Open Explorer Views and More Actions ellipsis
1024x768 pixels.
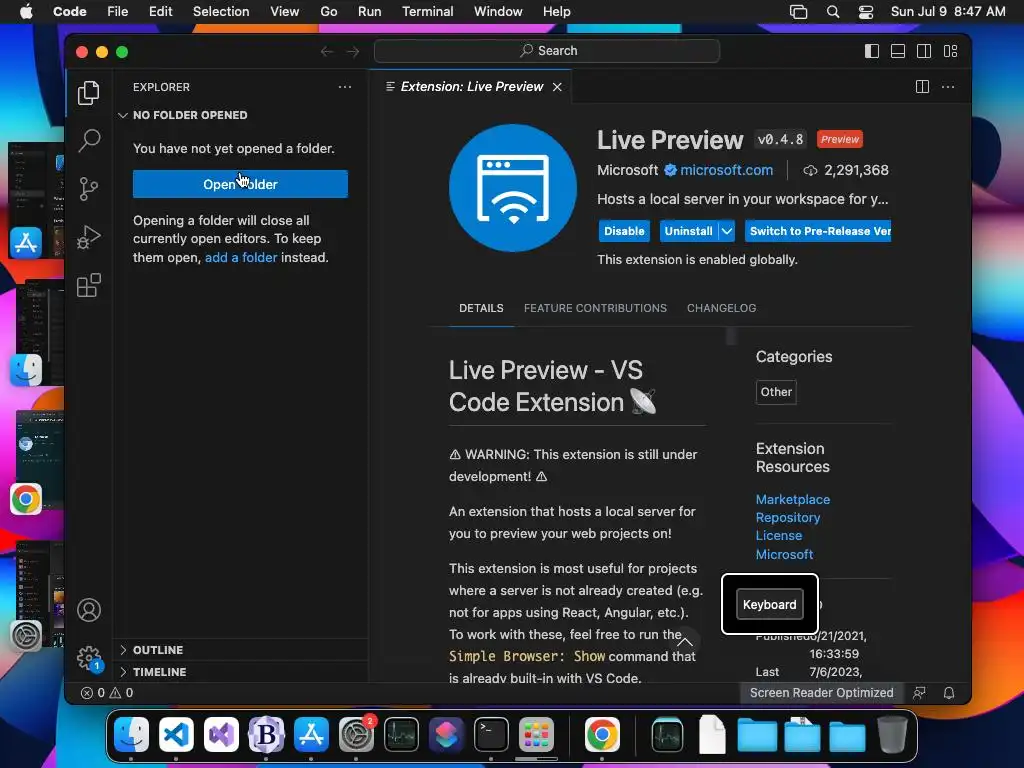click(x=345, y=87)
